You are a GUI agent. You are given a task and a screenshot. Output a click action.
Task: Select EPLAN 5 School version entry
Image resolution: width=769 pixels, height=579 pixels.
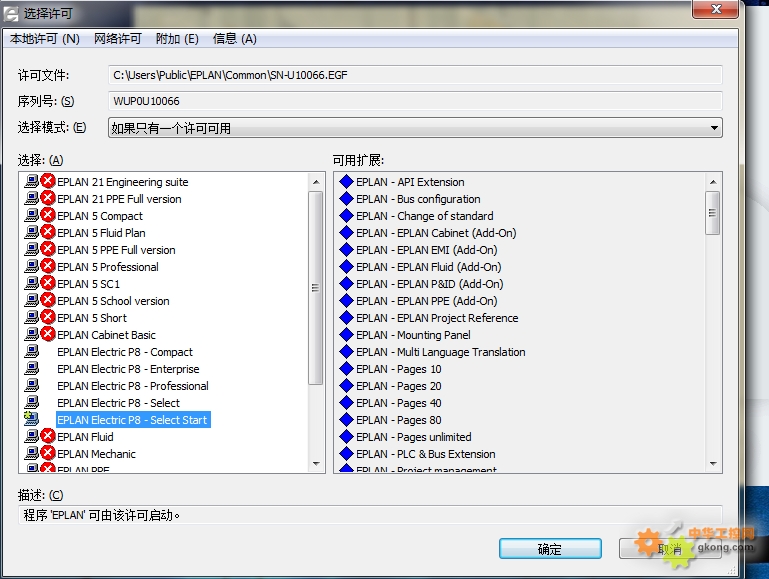(x=113, y=301)
